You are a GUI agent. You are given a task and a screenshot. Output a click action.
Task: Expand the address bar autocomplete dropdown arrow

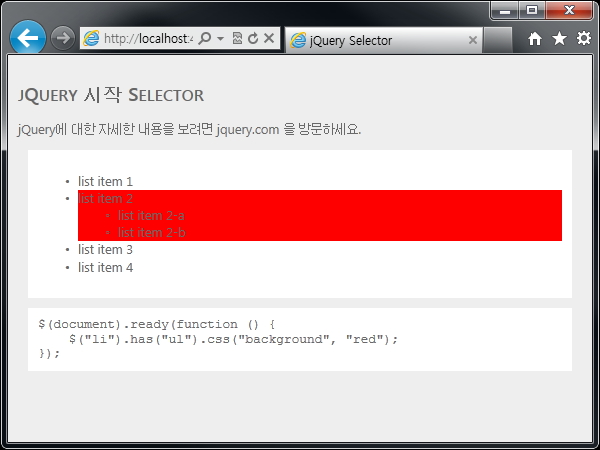point(220,38)
